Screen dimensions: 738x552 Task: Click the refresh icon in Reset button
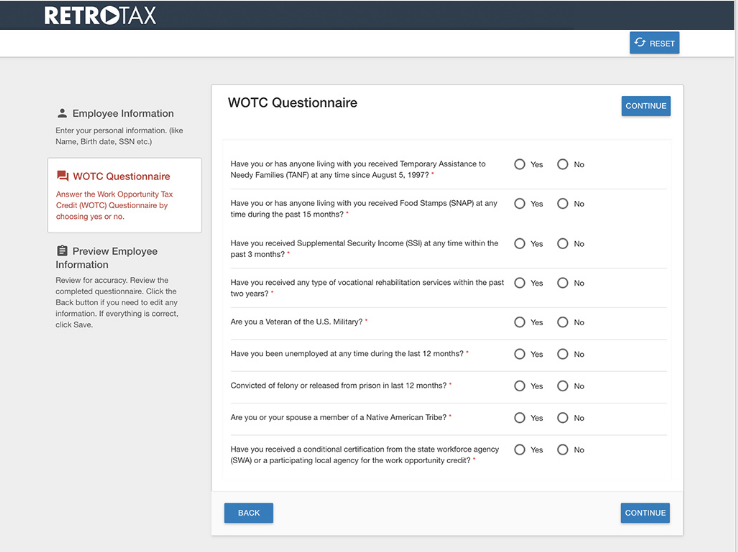[x=640, y=42]
